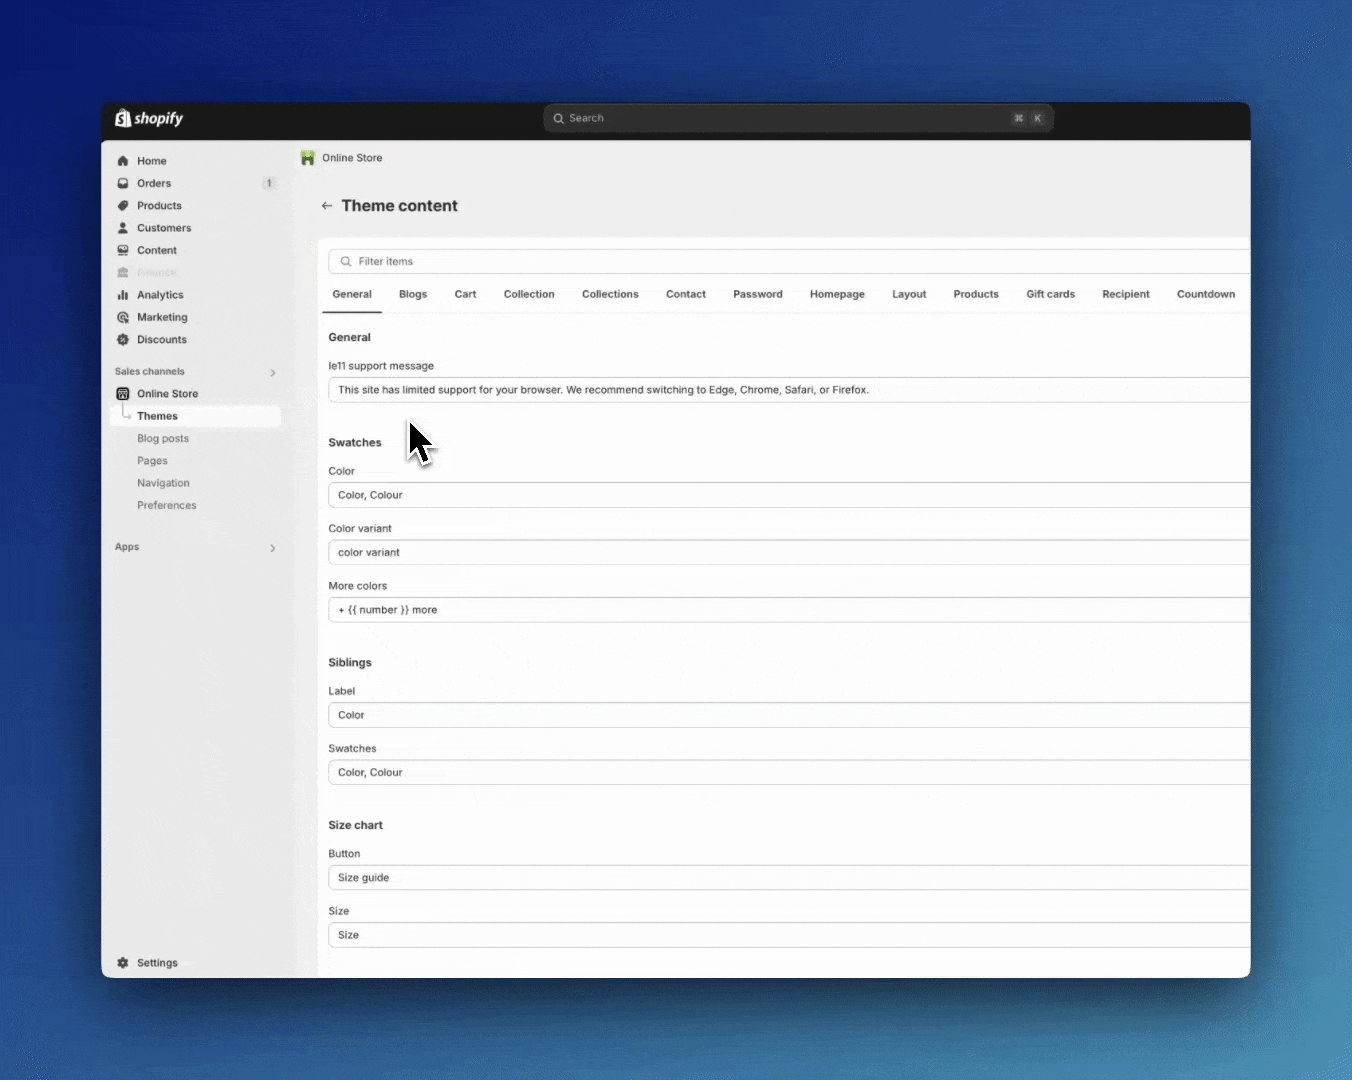Click the Analytics bar chart icon
The width and height of the screenshot is (1352, 1080).
[123, 295]
